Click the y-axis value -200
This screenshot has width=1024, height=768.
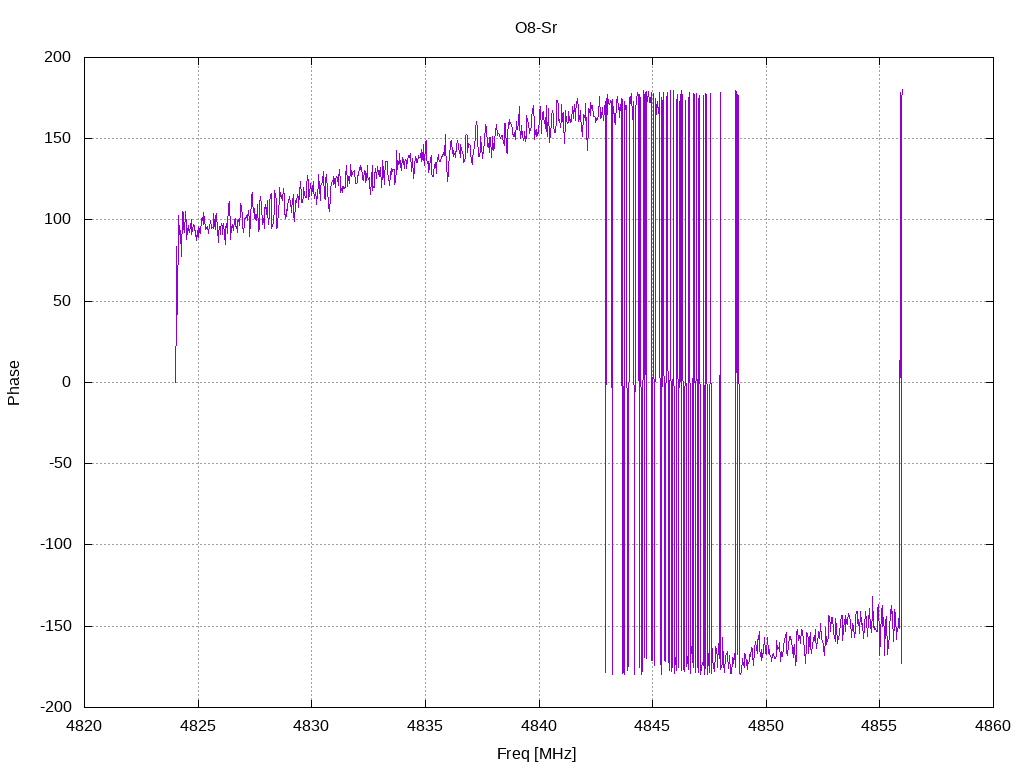[56, 707]
